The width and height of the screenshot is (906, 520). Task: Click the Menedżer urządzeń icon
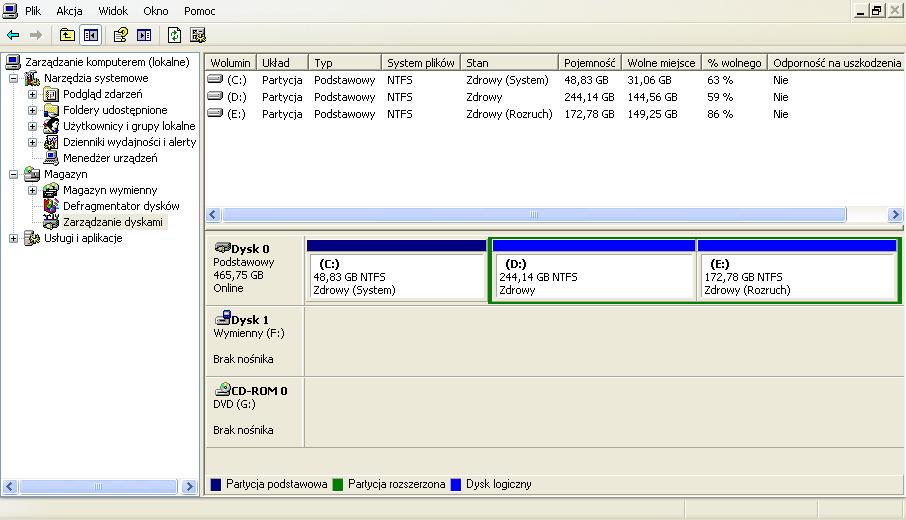click(51, 158)
